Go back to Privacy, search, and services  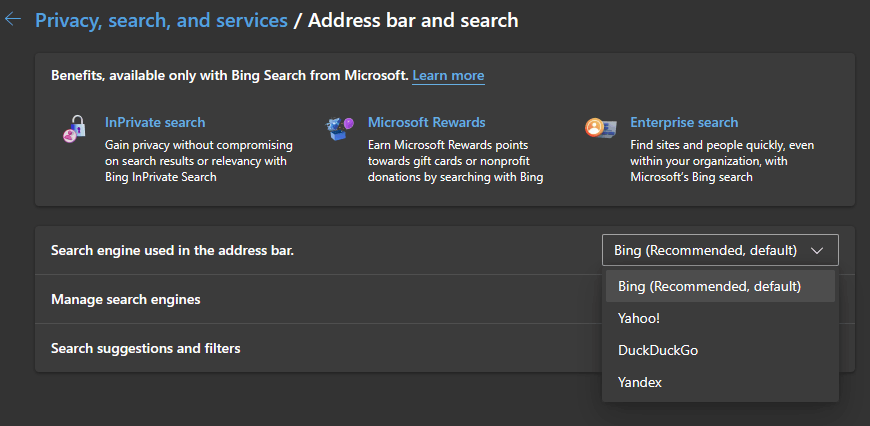tap(161, 20)
